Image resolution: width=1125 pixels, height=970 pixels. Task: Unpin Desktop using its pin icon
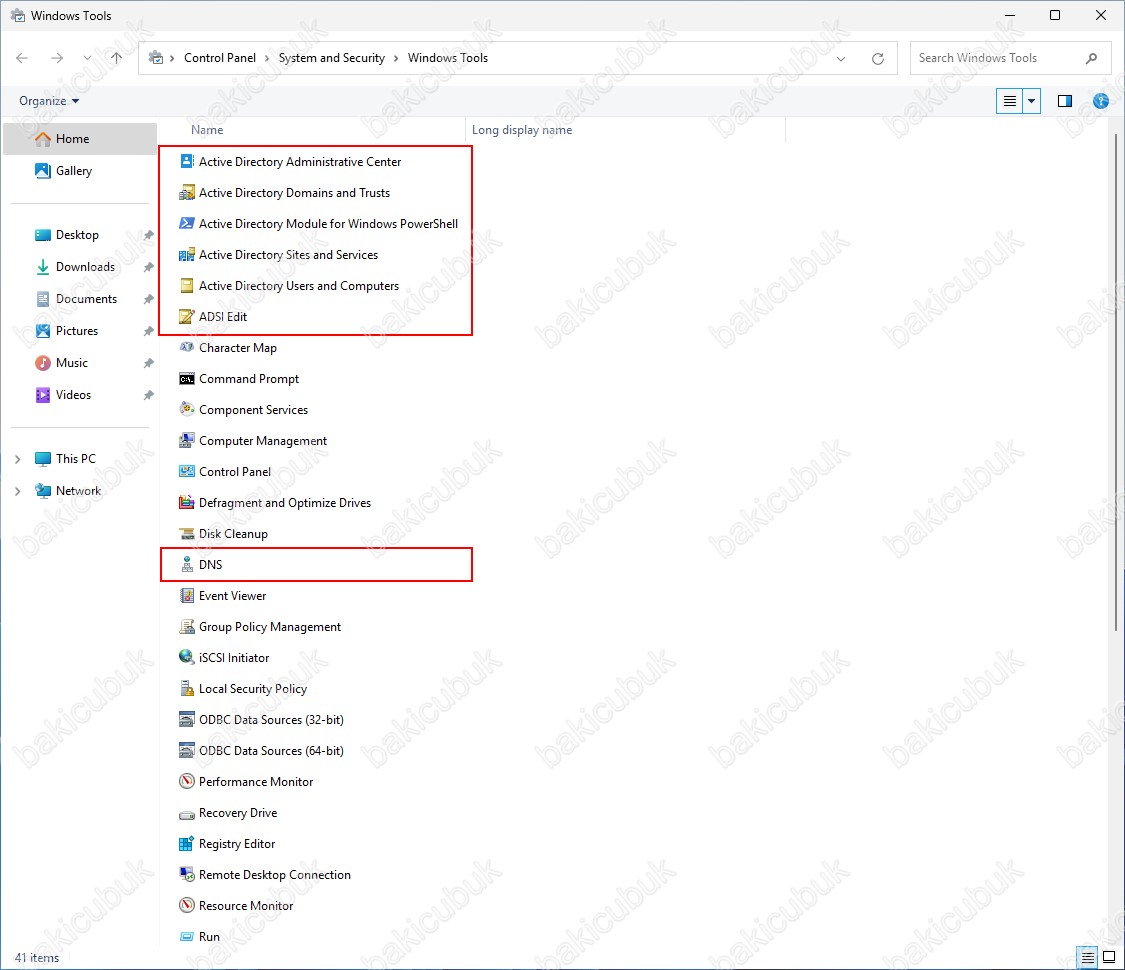click(149, 235)
